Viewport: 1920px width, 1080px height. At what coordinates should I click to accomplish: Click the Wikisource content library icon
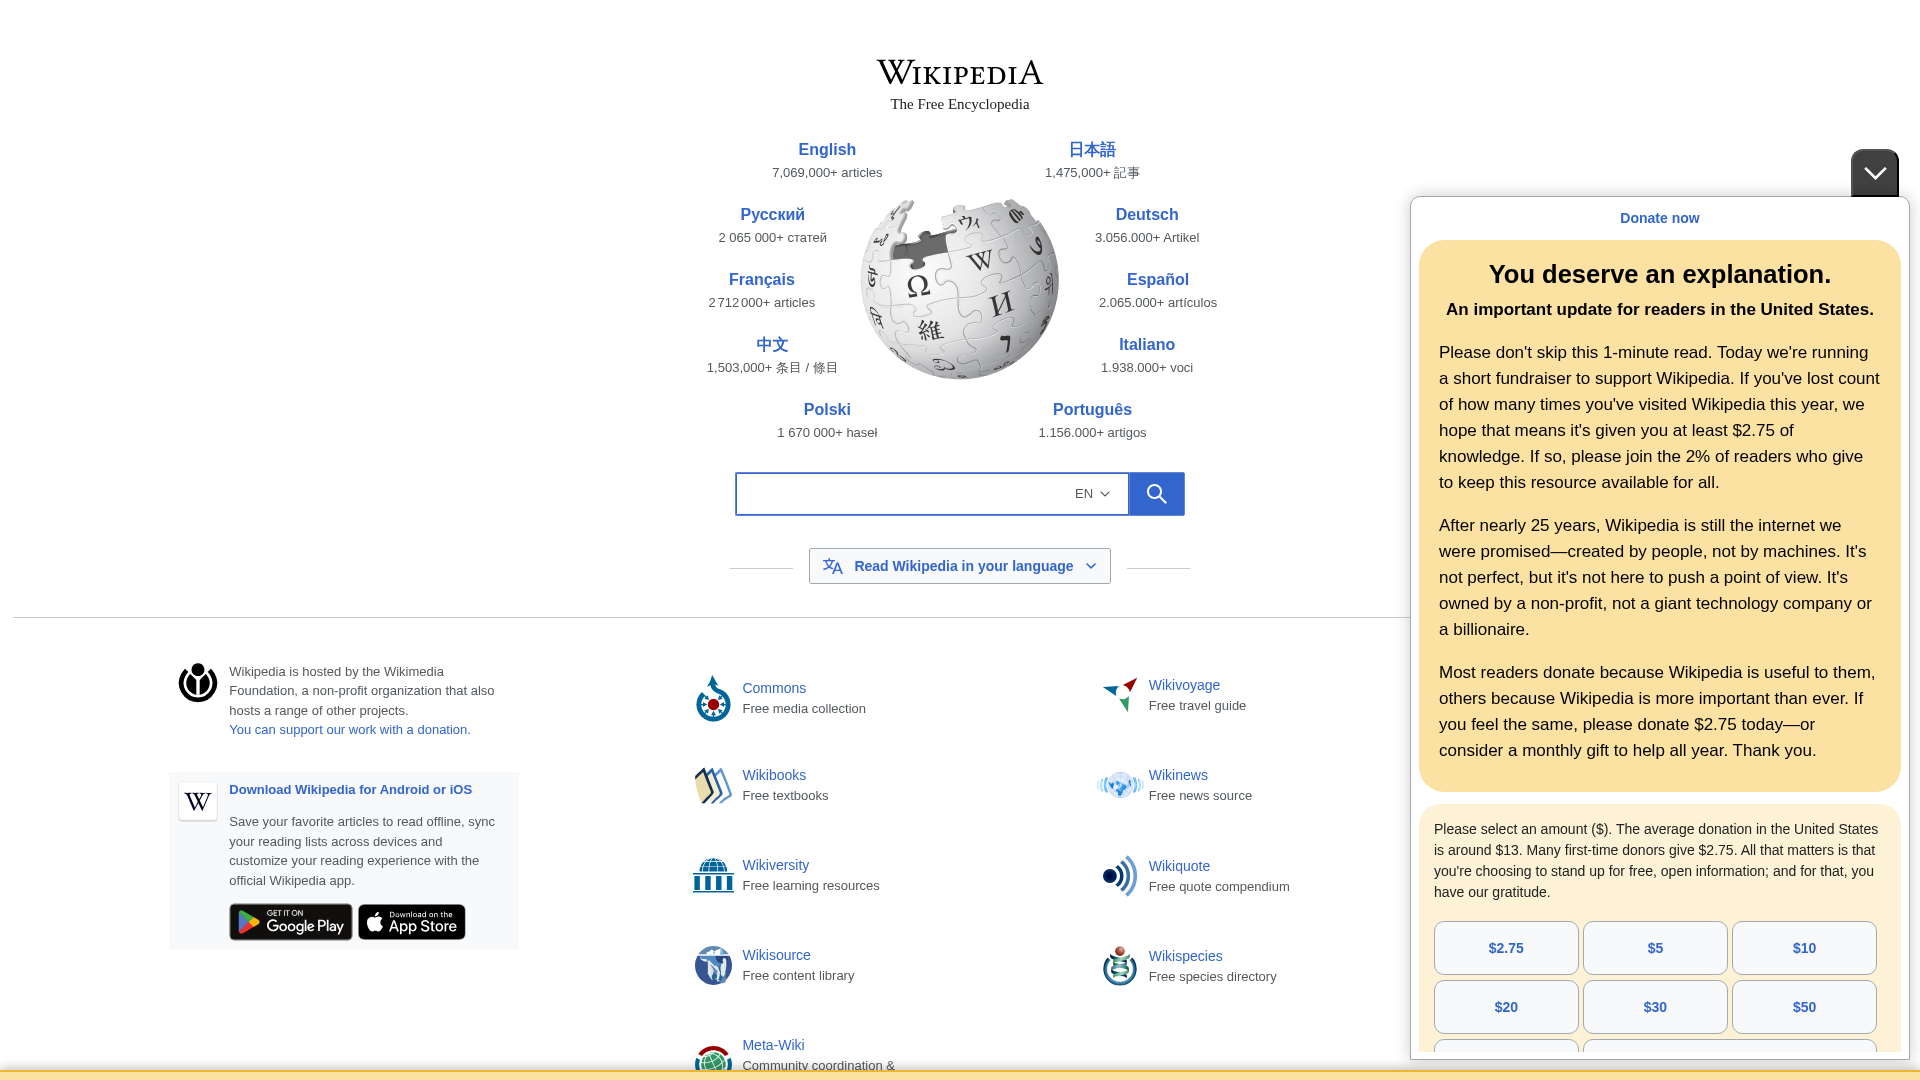point(713,965)
